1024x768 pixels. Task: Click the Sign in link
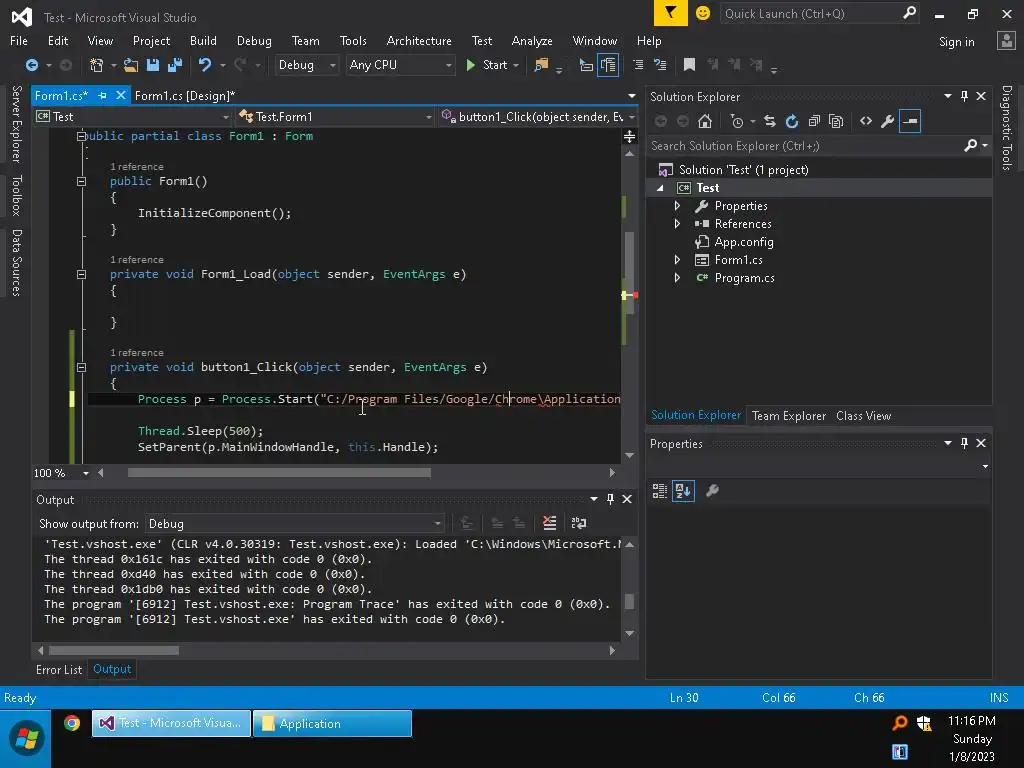point(957,41)
